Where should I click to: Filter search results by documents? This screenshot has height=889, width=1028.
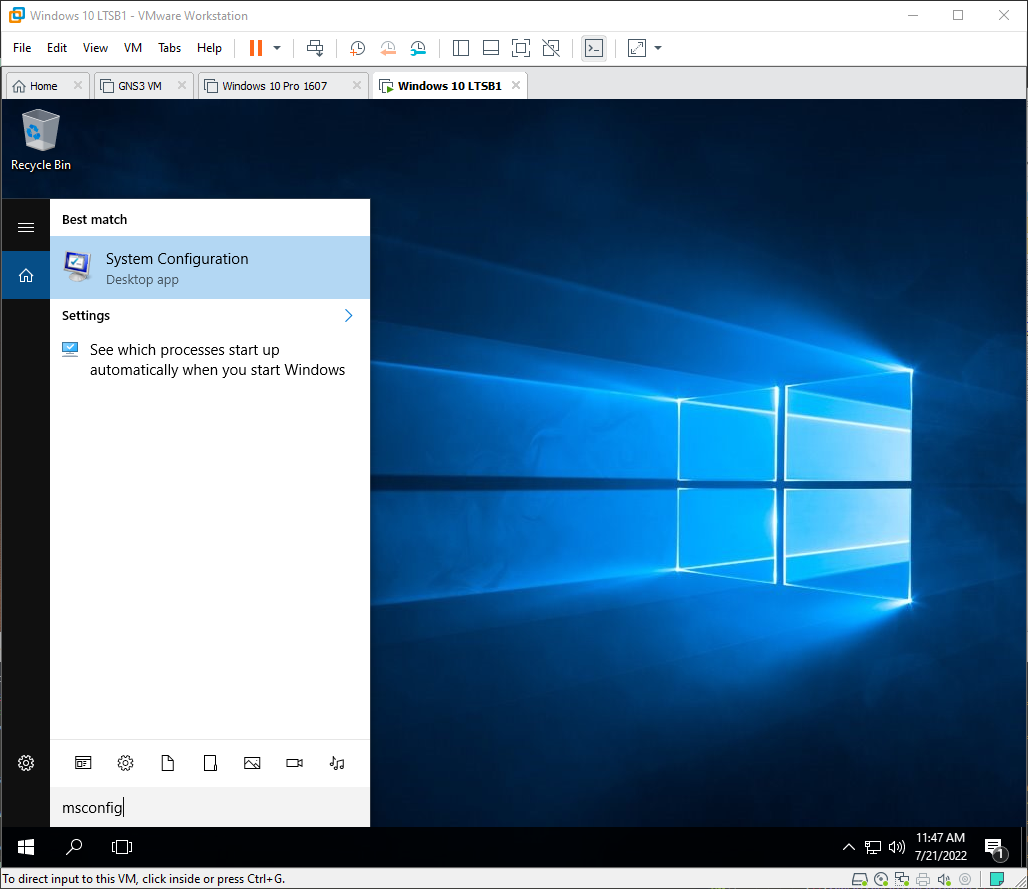point(168,763)
